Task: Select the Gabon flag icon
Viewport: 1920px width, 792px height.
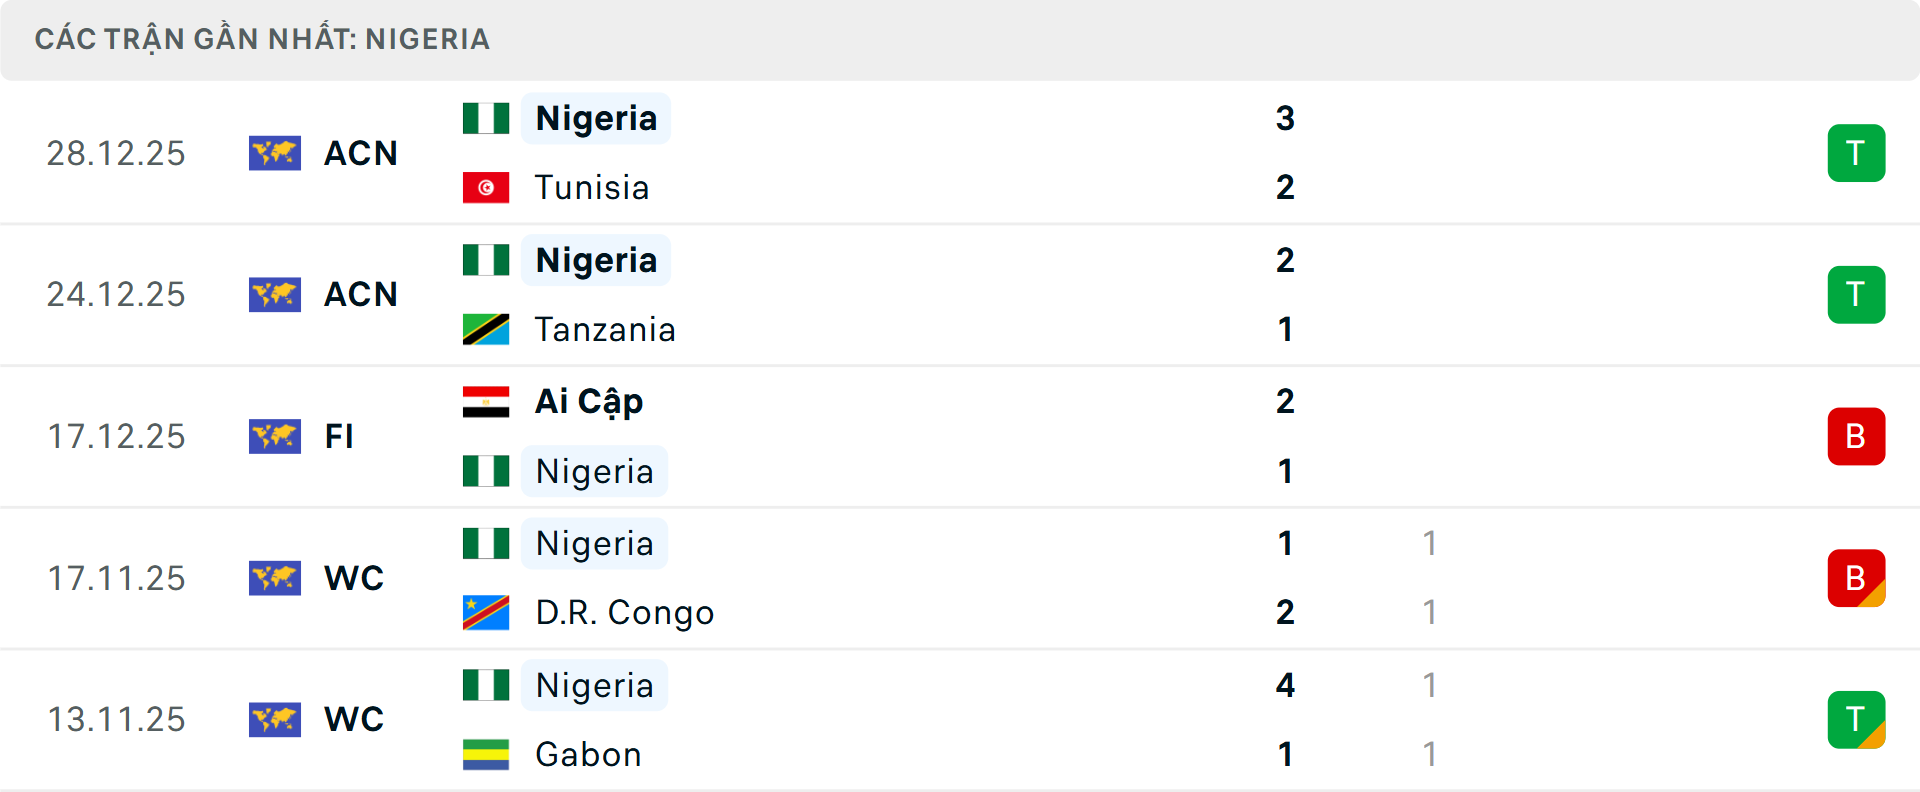Action: (486, 755)
